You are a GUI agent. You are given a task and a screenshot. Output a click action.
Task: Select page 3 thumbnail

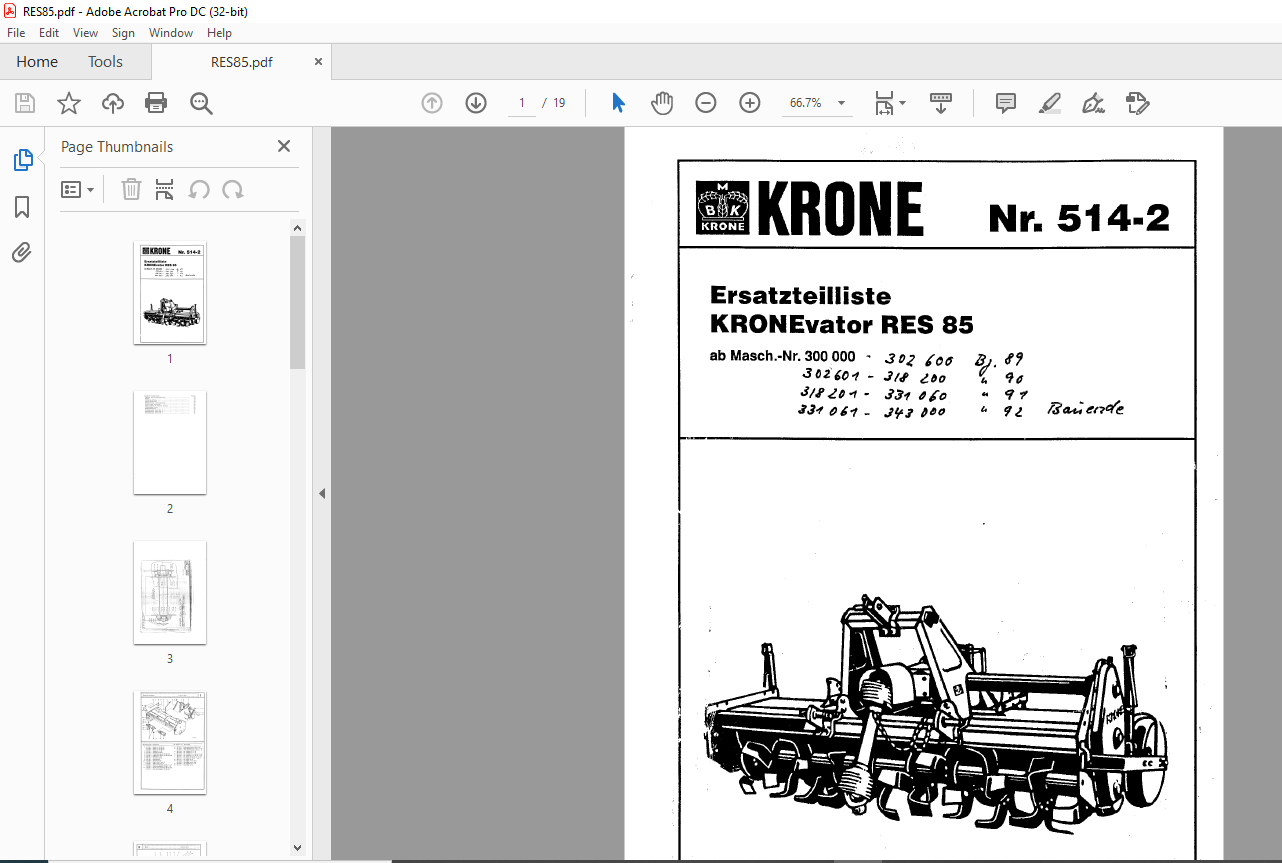click(x=170, y=593)
